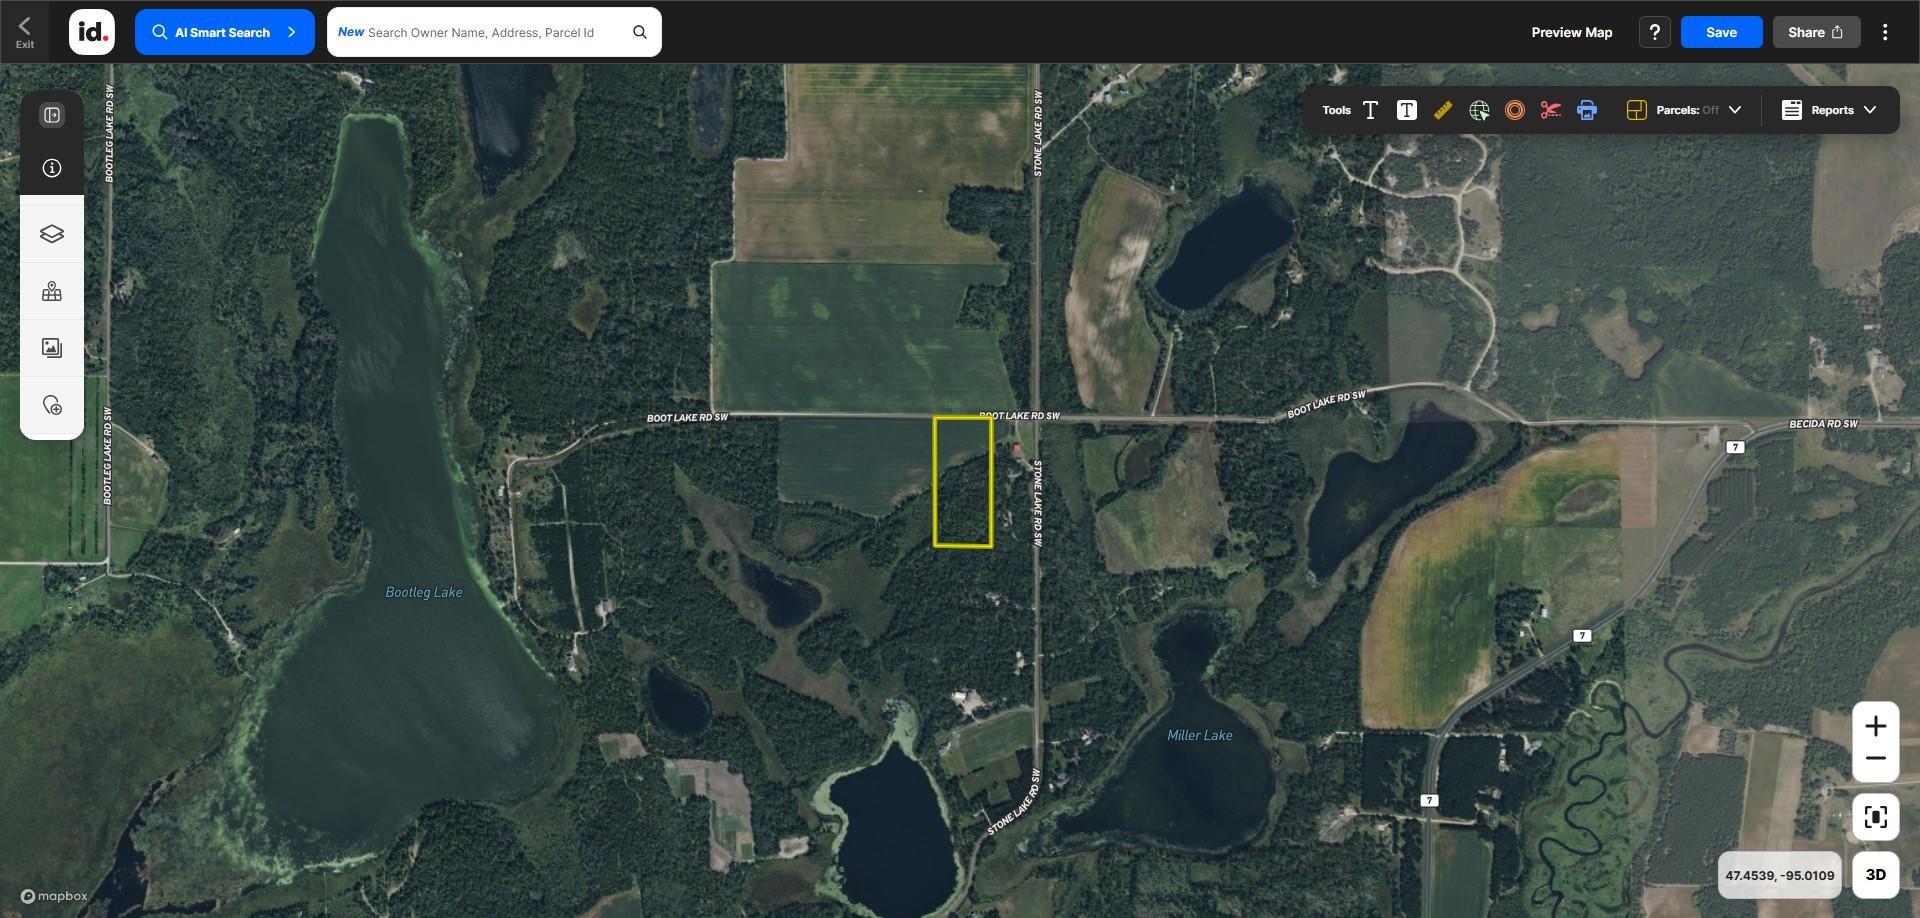Activate the yellow ruler measure tool
This screenshot has height=918, width=1920.
pos(1443,110)
